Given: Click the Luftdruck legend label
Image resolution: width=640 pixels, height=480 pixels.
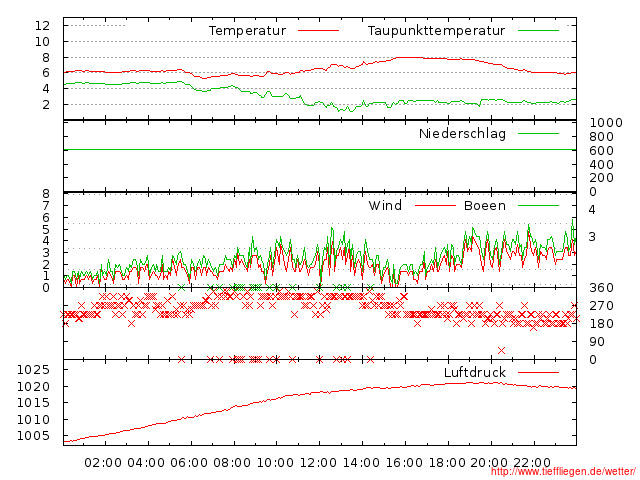Looking at the screenshot, I should pyautogui.click(x=475, y=373).
